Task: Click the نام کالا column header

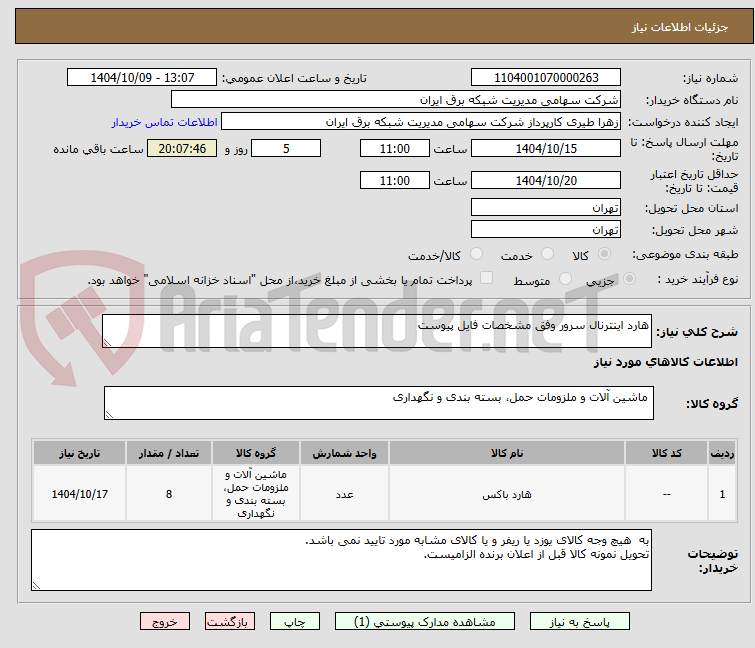Action: (507, 453)
